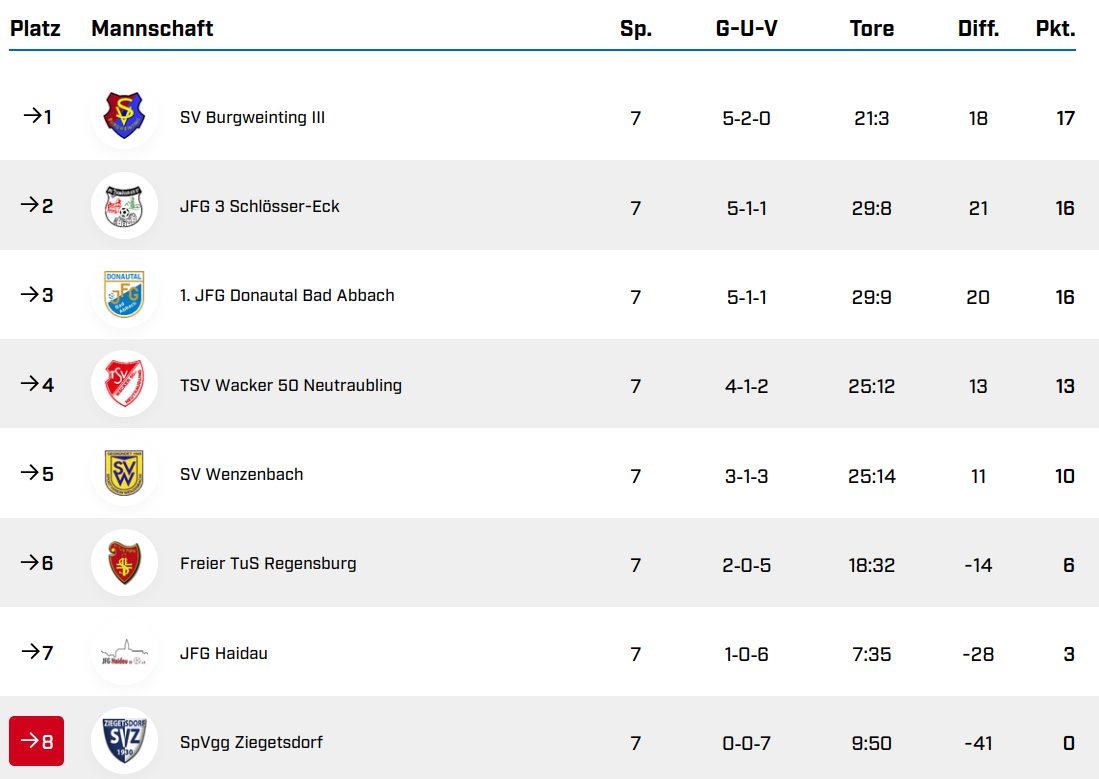Click the Pkt. column header

click(x=1055, y=29)
